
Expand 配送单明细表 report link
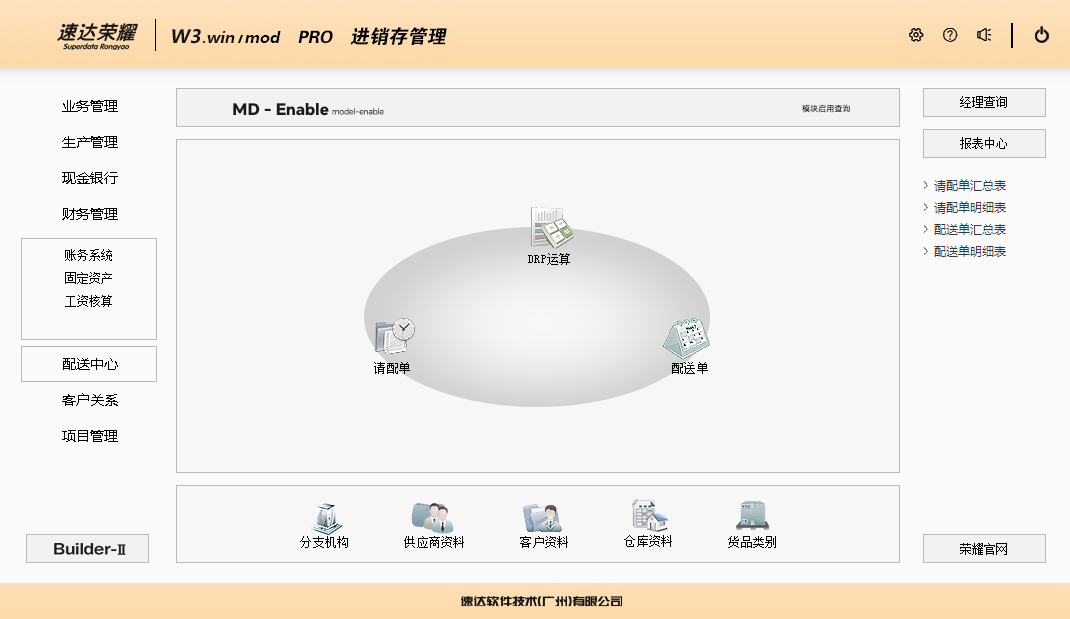(969, 252)
